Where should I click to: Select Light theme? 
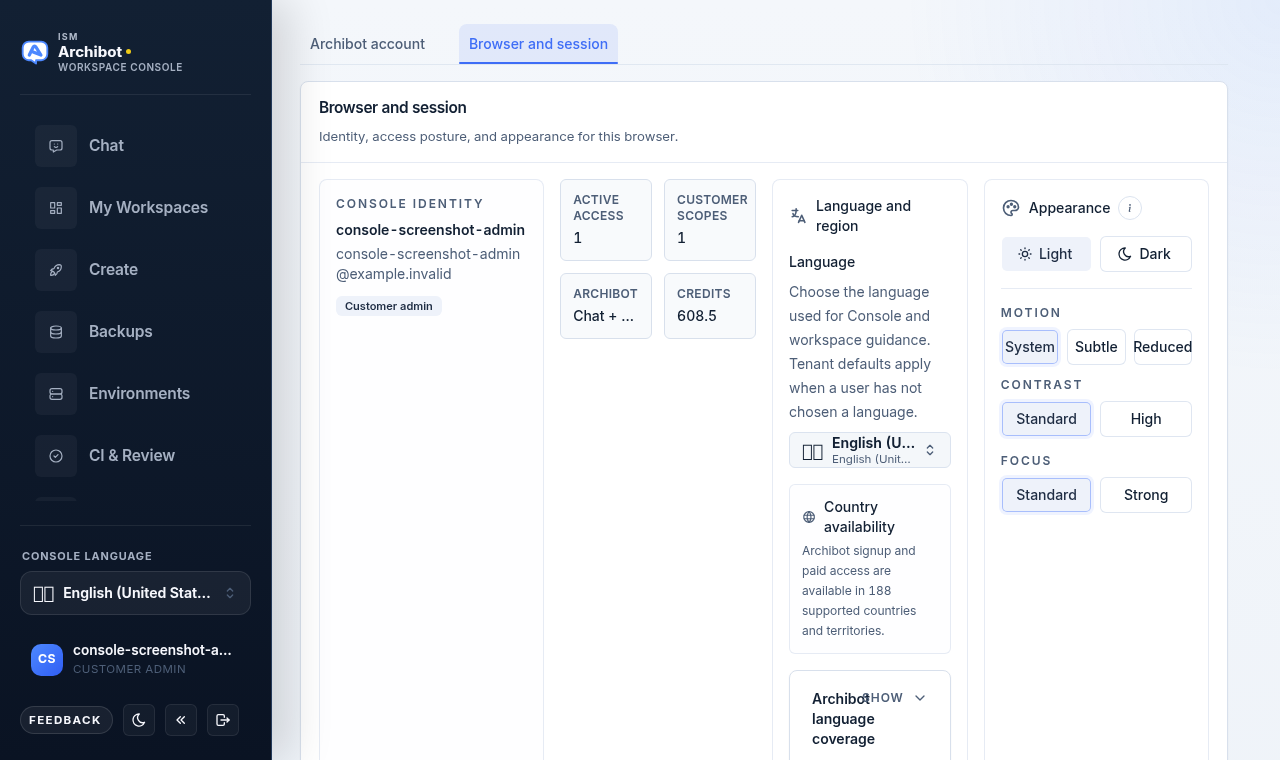(x=1046, y=254)
